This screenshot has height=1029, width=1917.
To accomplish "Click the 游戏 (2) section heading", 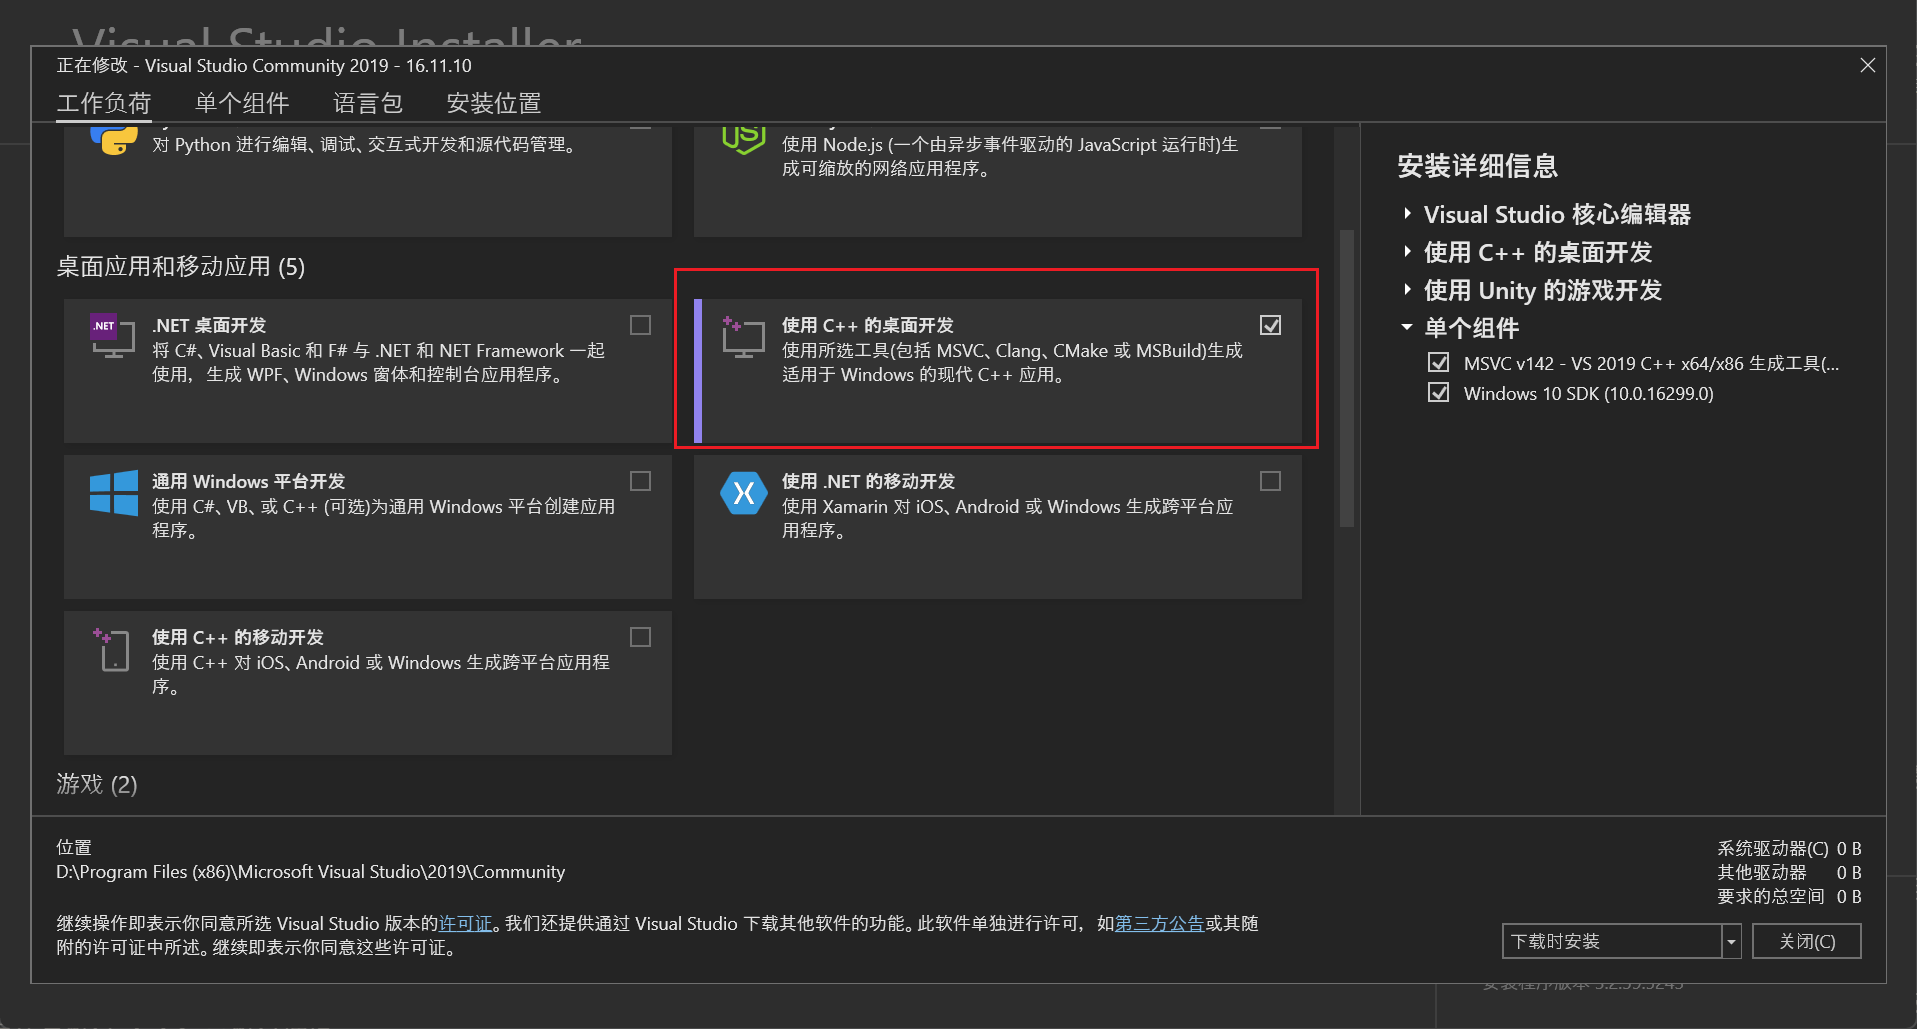I will point(97,784).
